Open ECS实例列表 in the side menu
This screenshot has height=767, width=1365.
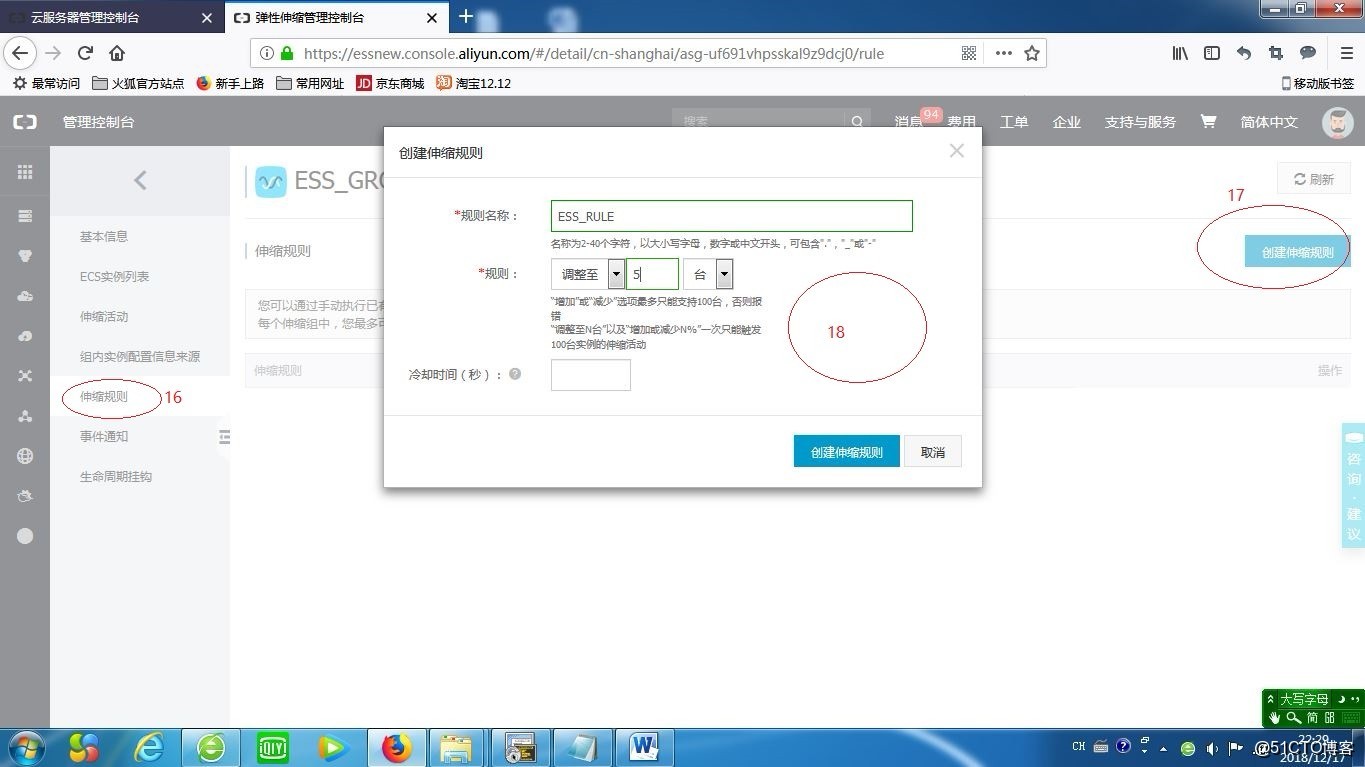114,276
